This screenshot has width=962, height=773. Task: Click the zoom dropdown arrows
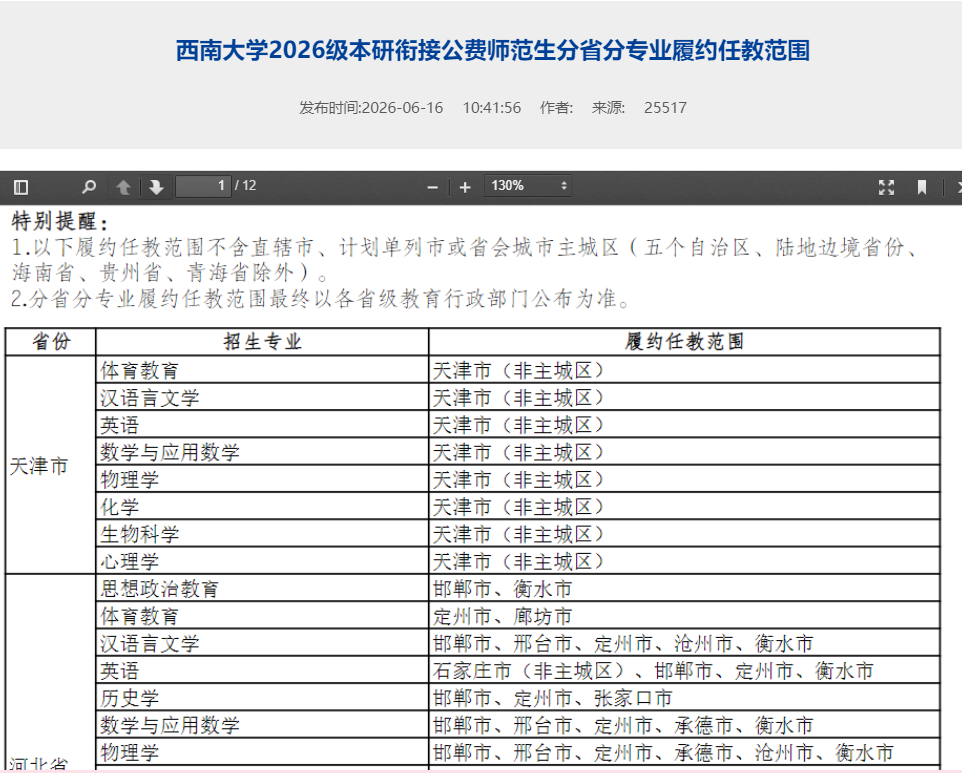[x=564, y=186]
